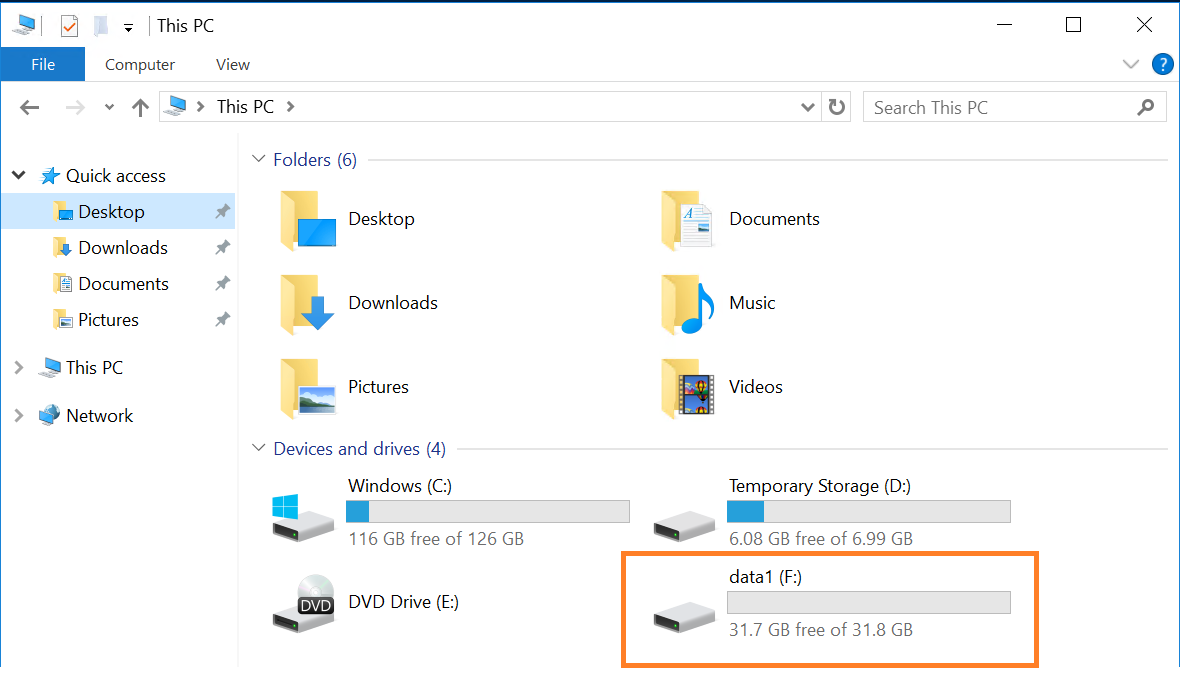The height and width of the screenshot is (684, 1180).
Task: Click the Back navigation arrow
Action: pyautogui.click(x=30, y=107)
